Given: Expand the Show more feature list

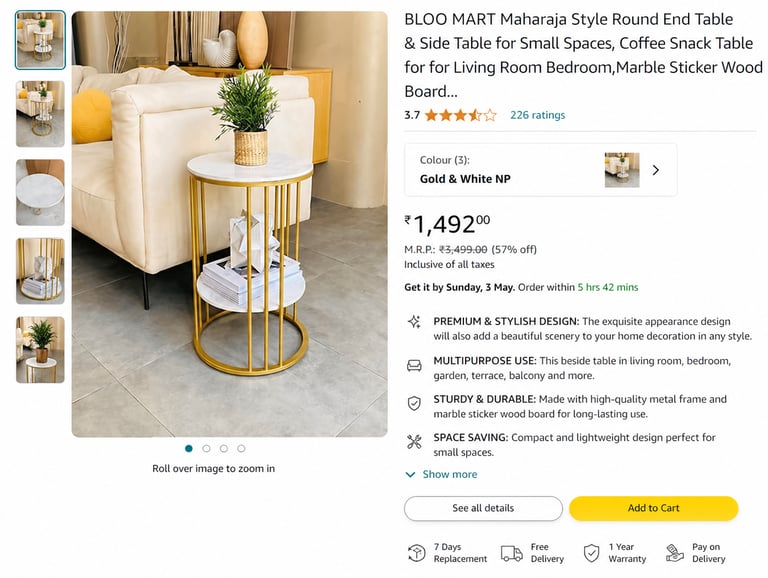Looking at the screenshot, I should point(441,475).
